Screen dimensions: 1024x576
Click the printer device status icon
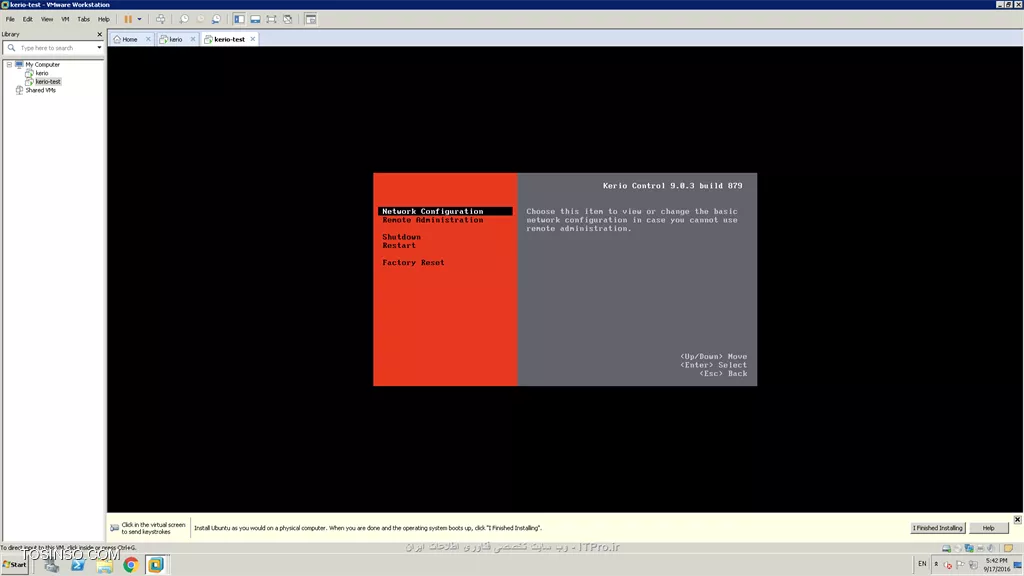click(x=980, y=548)
